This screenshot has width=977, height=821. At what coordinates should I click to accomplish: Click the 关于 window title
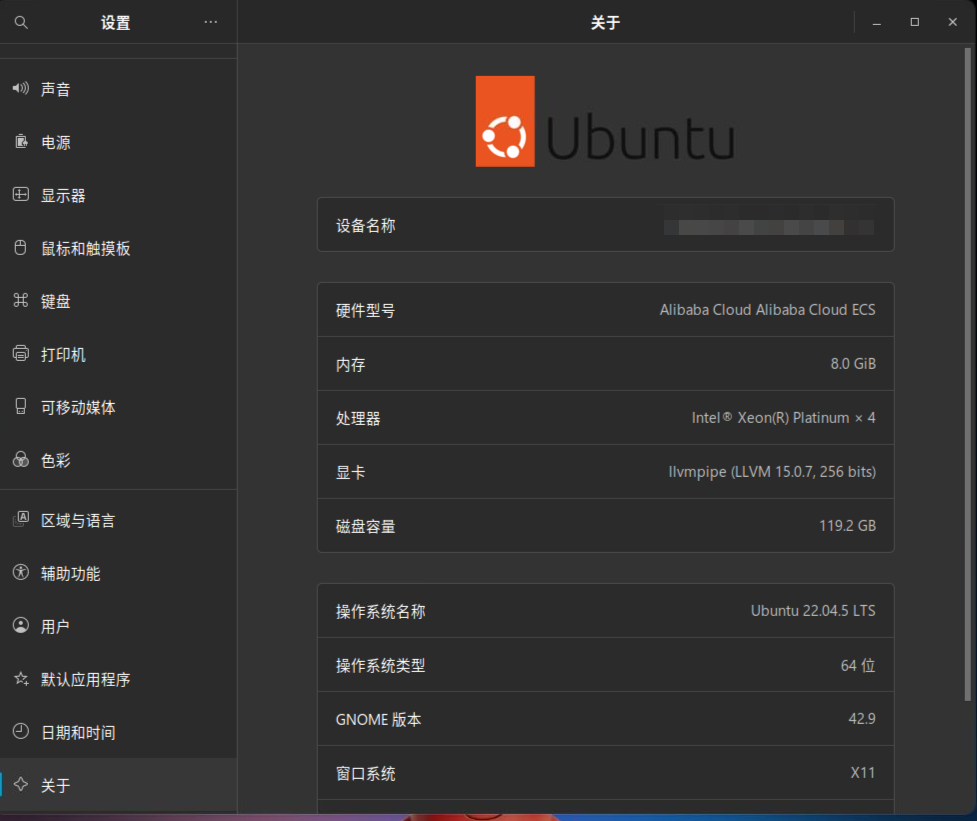click(605, 23)
